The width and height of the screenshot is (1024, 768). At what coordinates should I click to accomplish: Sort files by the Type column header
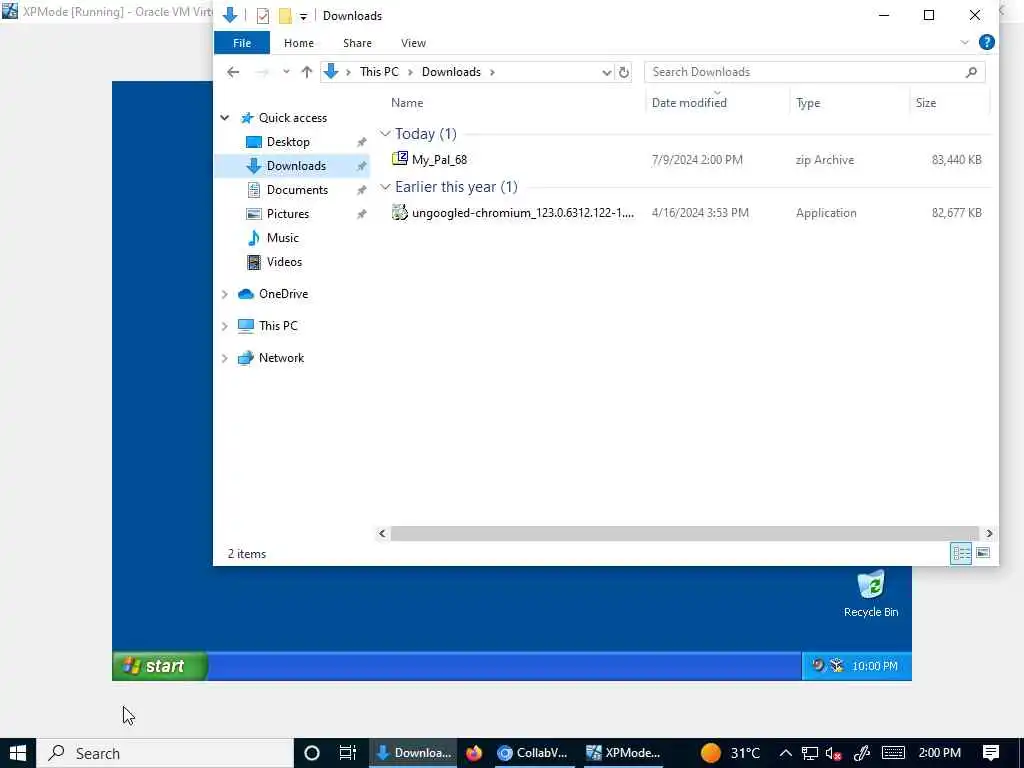point(808,103)
